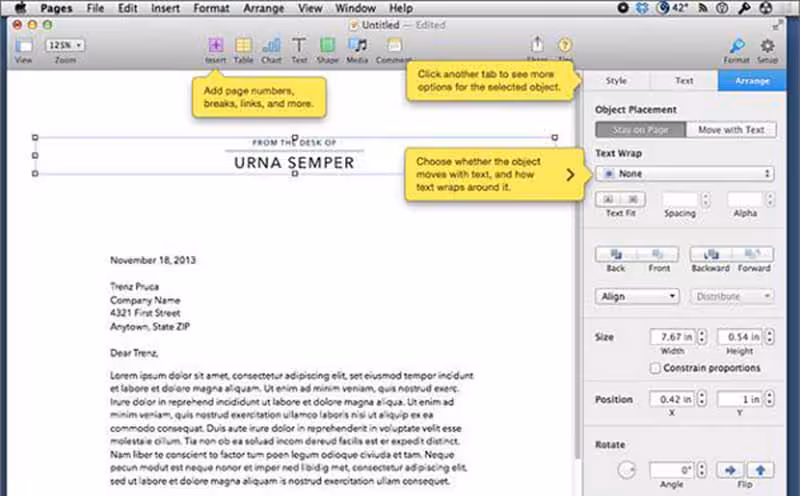Select Stay on Page placement
This screenshot has width=800, height=496.
pos(641,130)
